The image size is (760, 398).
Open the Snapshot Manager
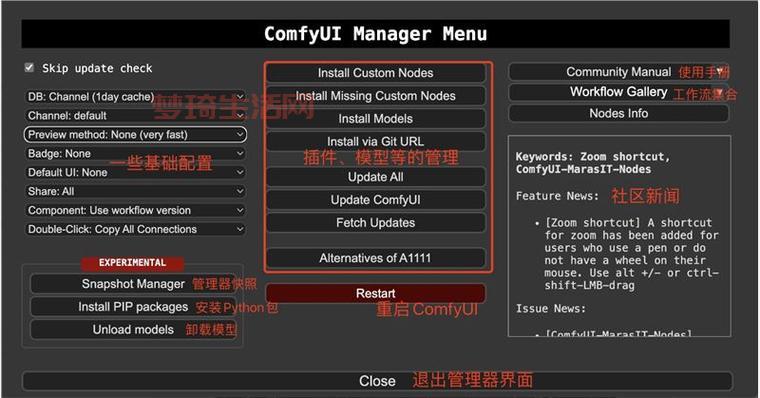coord(133,284)
